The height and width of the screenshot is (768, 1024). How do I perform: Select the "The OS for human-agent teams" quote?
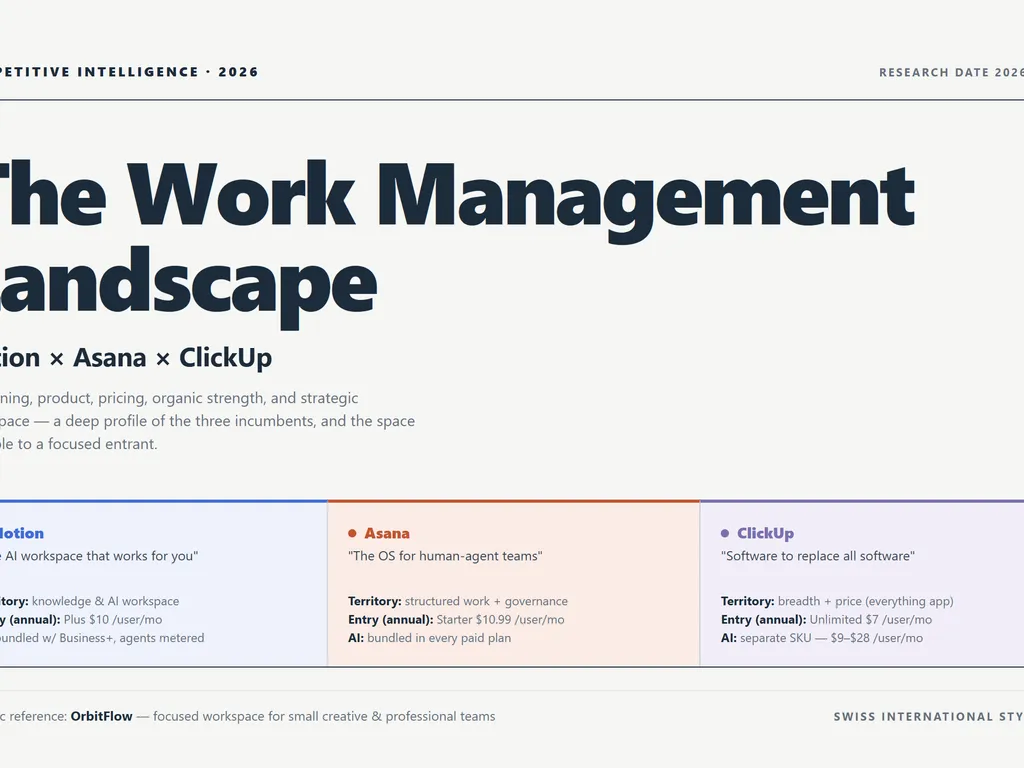(445, 556)
